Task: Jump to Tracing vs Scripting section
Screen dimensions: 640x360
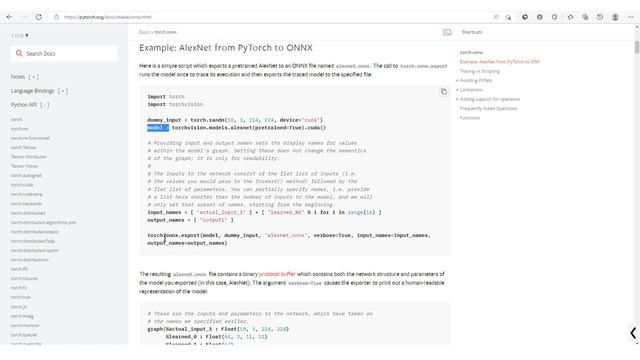Action: pos(480,71)
